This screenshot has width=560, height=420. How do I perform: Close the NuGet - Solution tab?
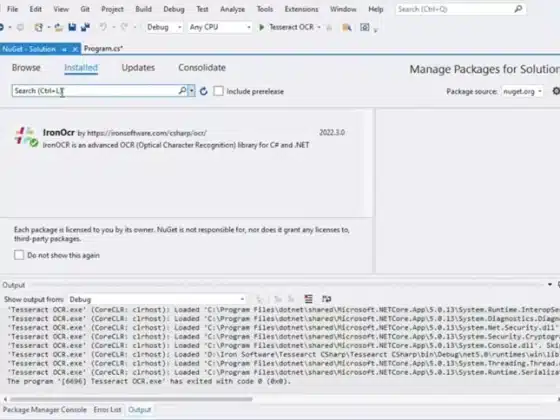tap(75, 49)
